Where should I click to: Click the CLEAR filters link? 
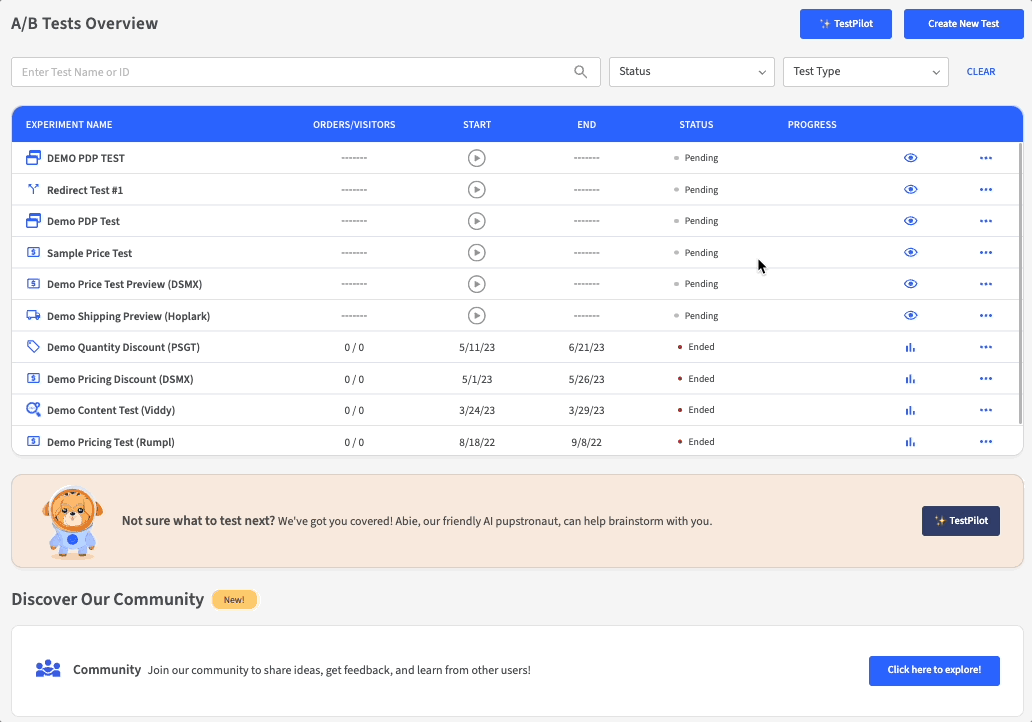[x=980, y=72]
